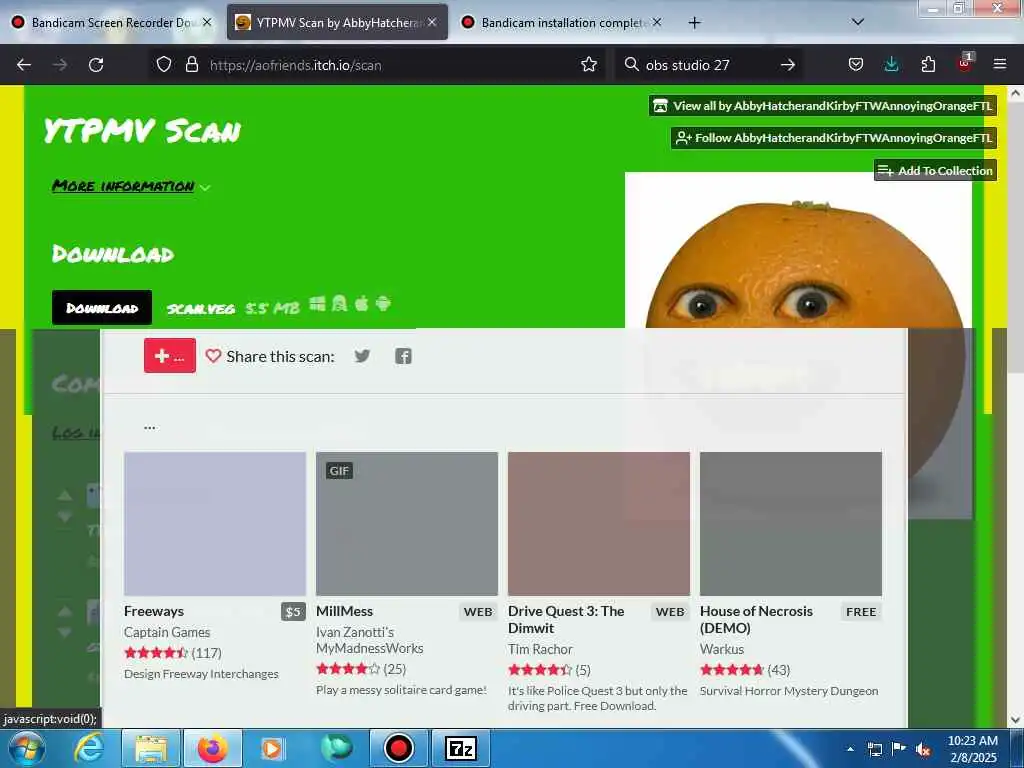The height and width of the screenshot is (768, 1024).
Task: Close the YTPMV Scan tab
Action: tap(432, 22)
